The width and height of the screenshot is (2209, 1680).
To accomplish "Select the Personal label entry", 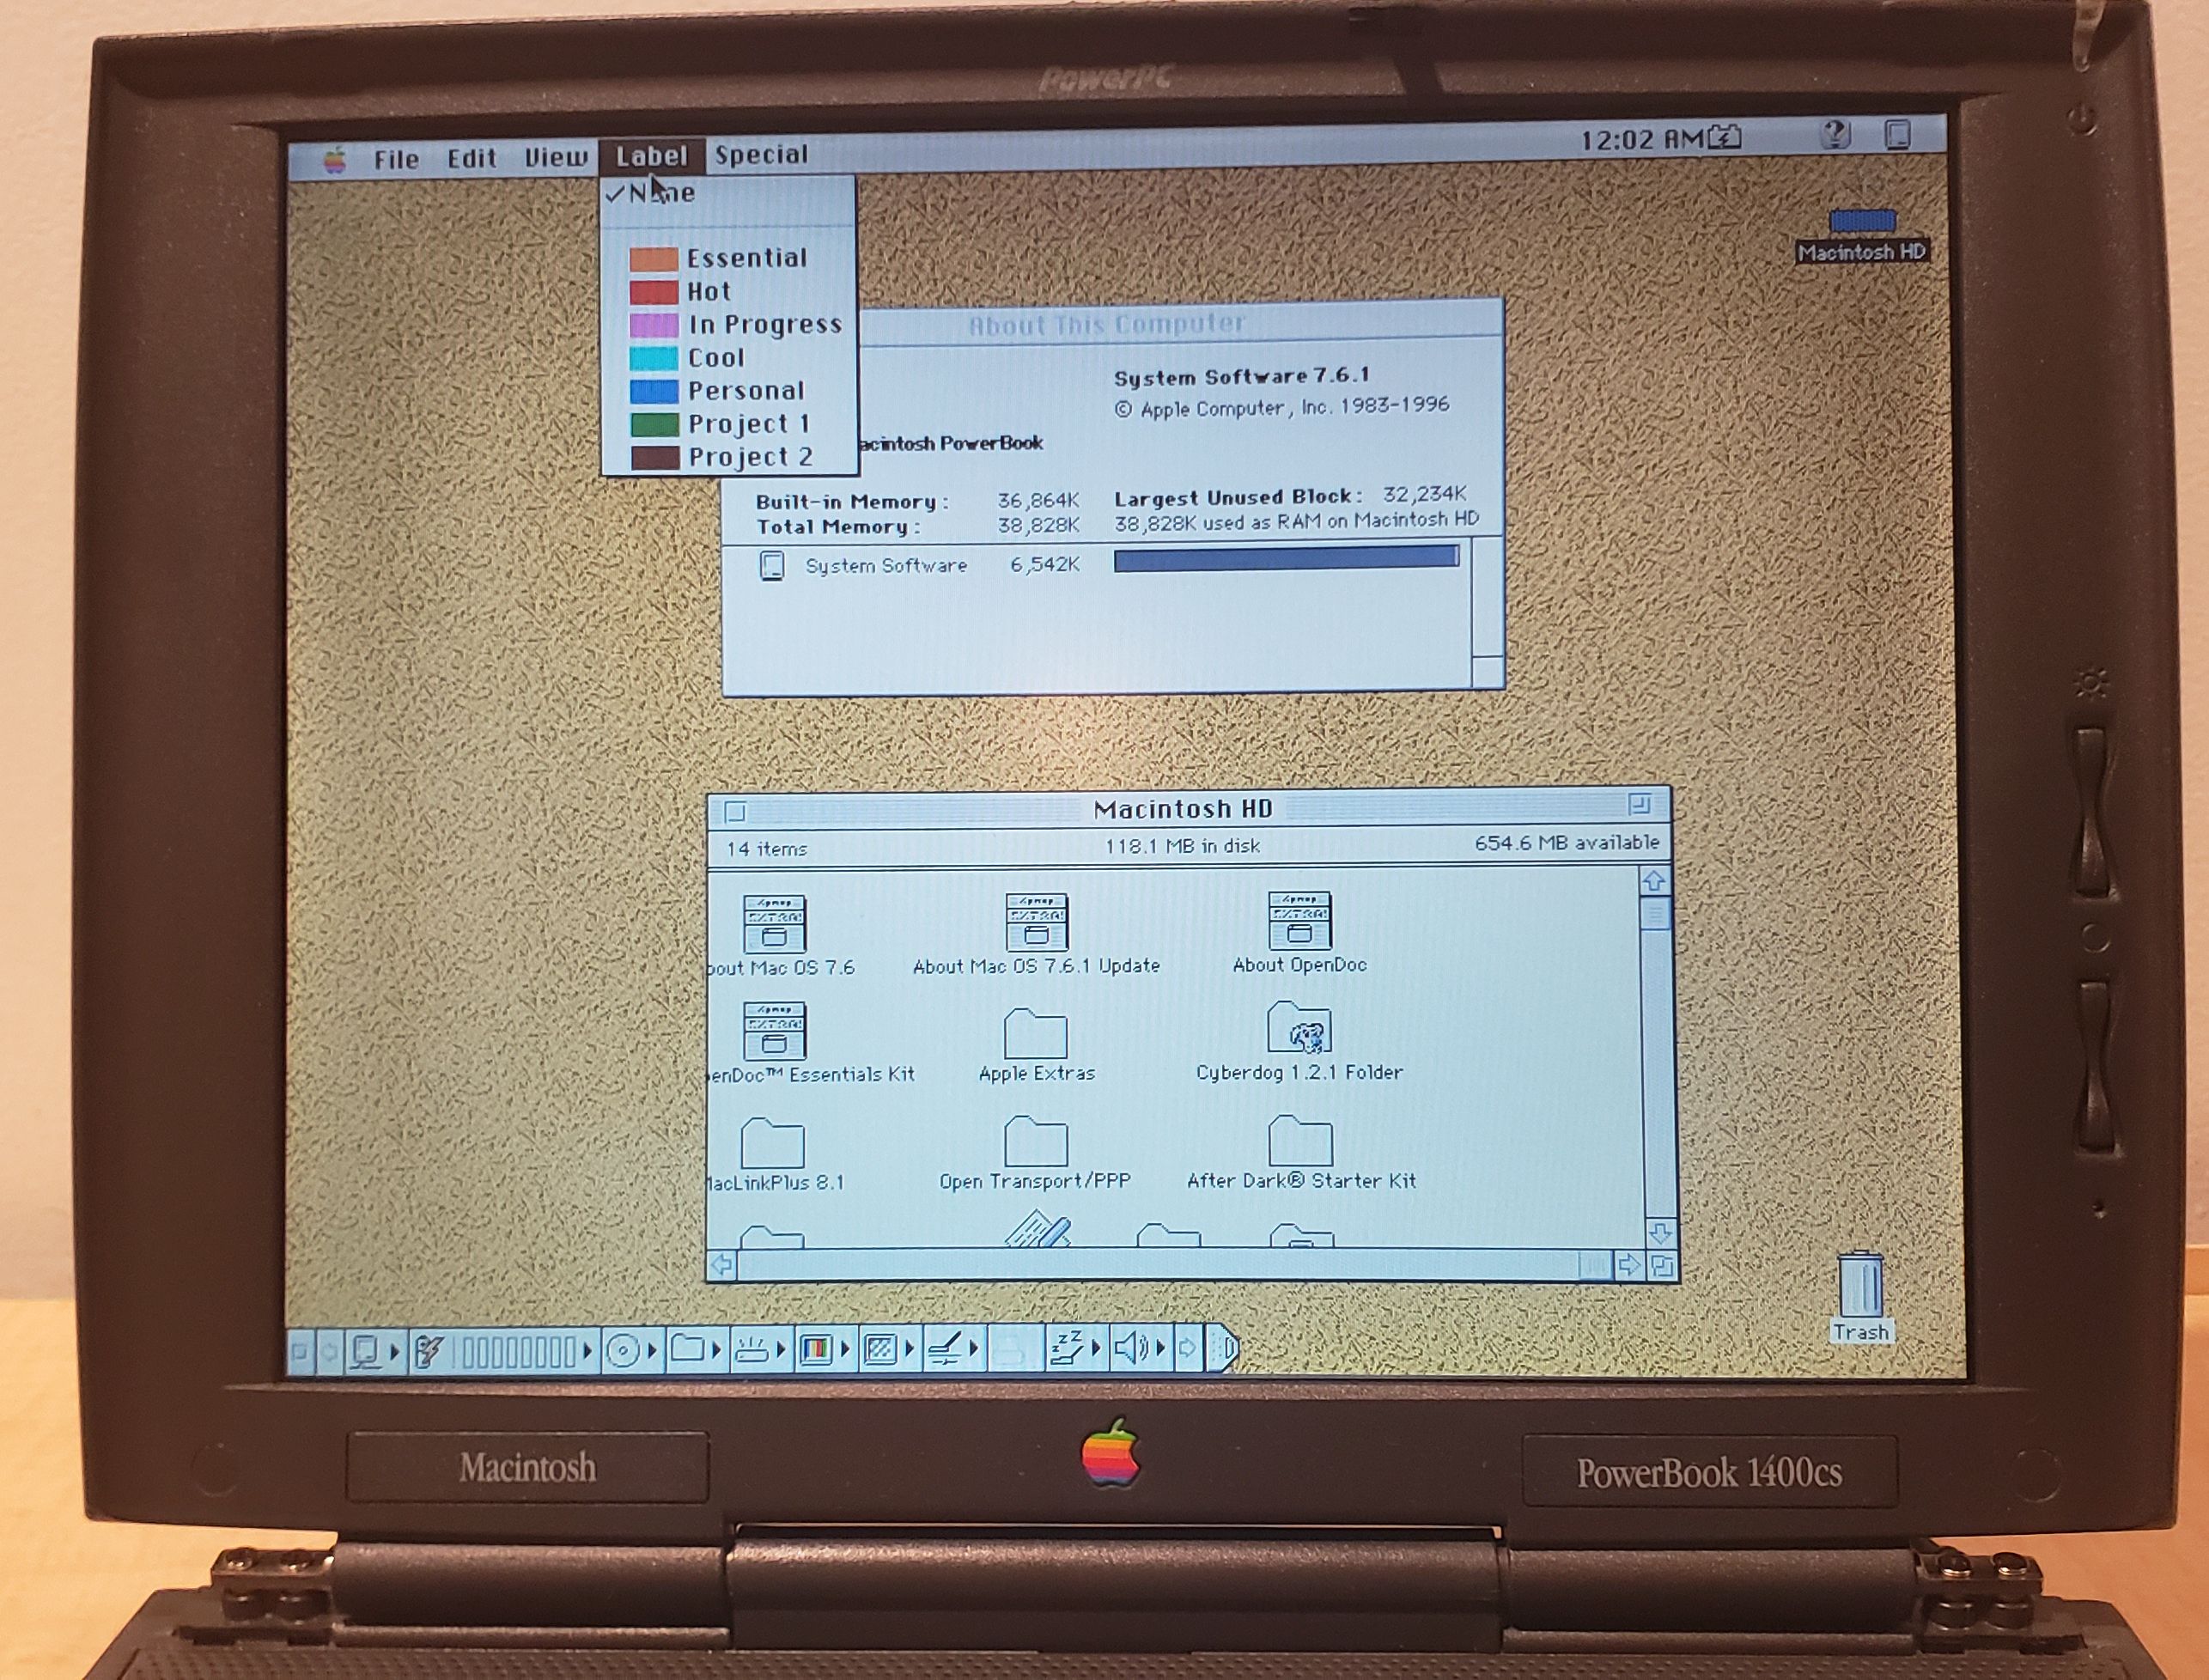I will tap(728, 390).
